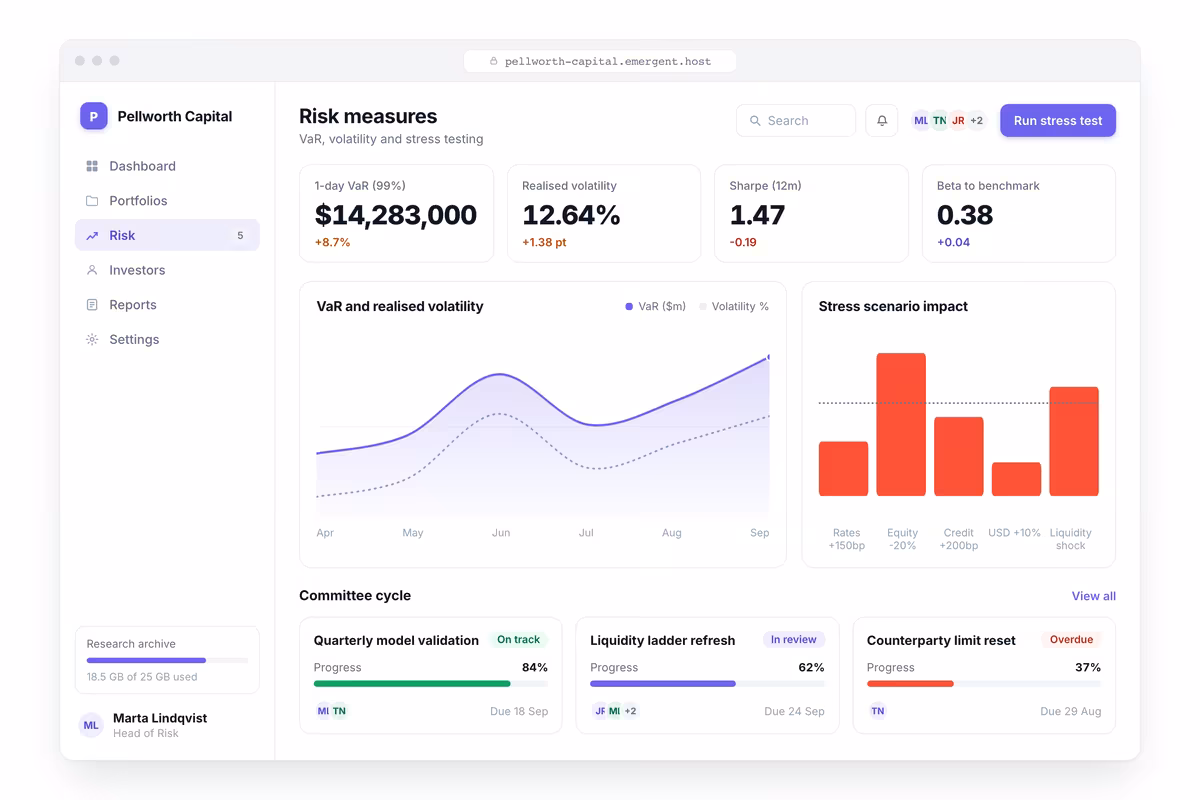Click the Liquidity shock stress bar
The image size is (1200, 800).
click(1074, 441)
